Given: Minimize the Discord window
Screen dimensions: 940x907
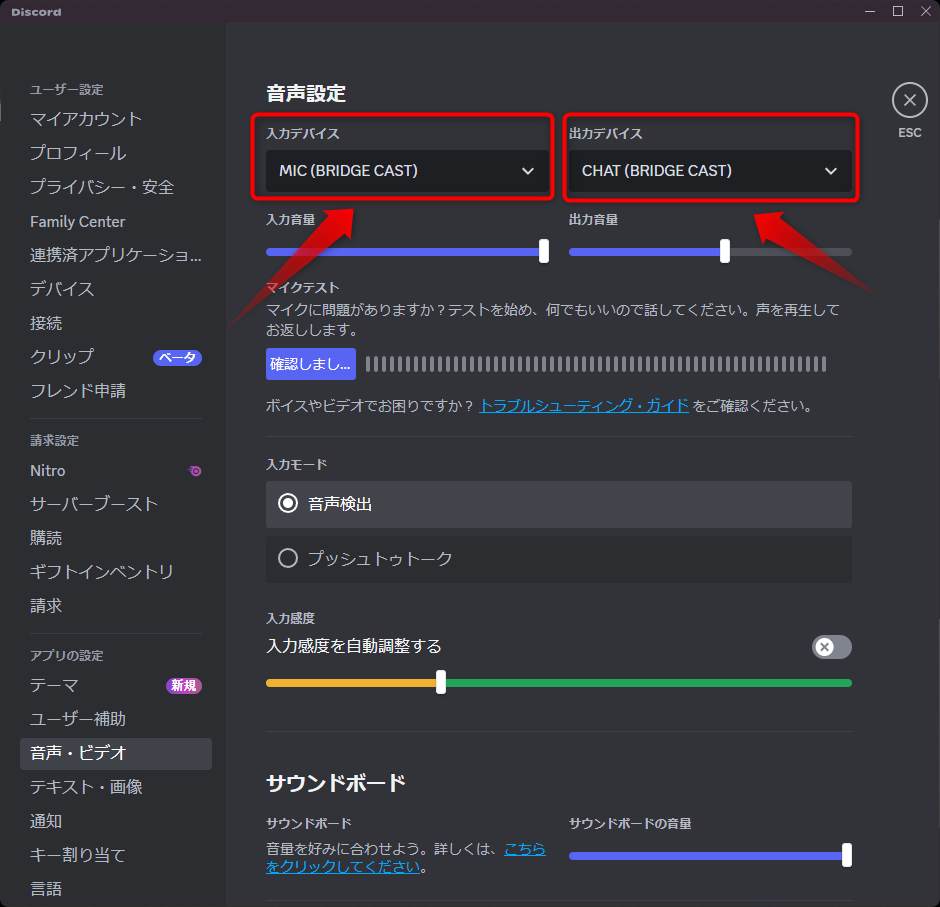Looking at the screenshot, I should 870,11.
